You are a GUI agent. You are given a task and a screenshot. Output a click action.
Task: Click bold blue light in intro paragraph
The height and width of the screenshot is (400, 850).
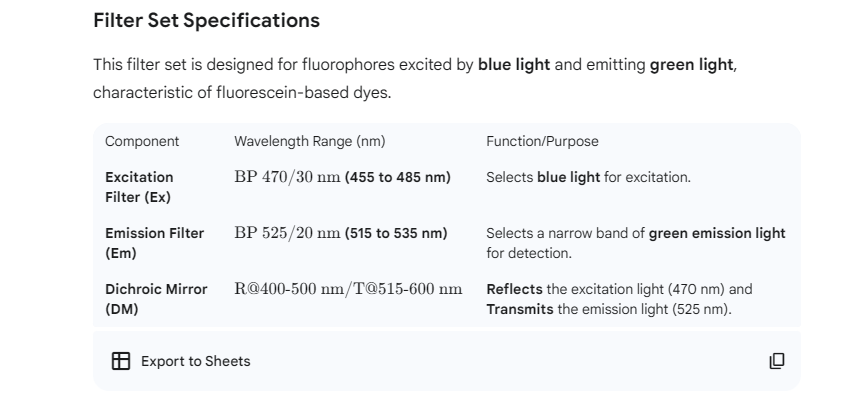tap(514, 65)
